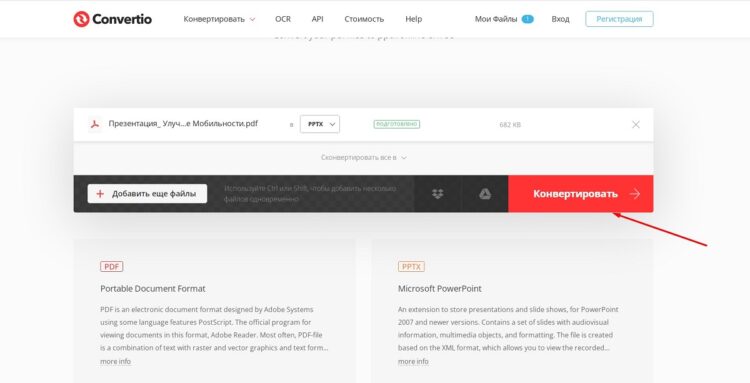Open the OCR page
750x383 pixels.
(x=283, y=19)
